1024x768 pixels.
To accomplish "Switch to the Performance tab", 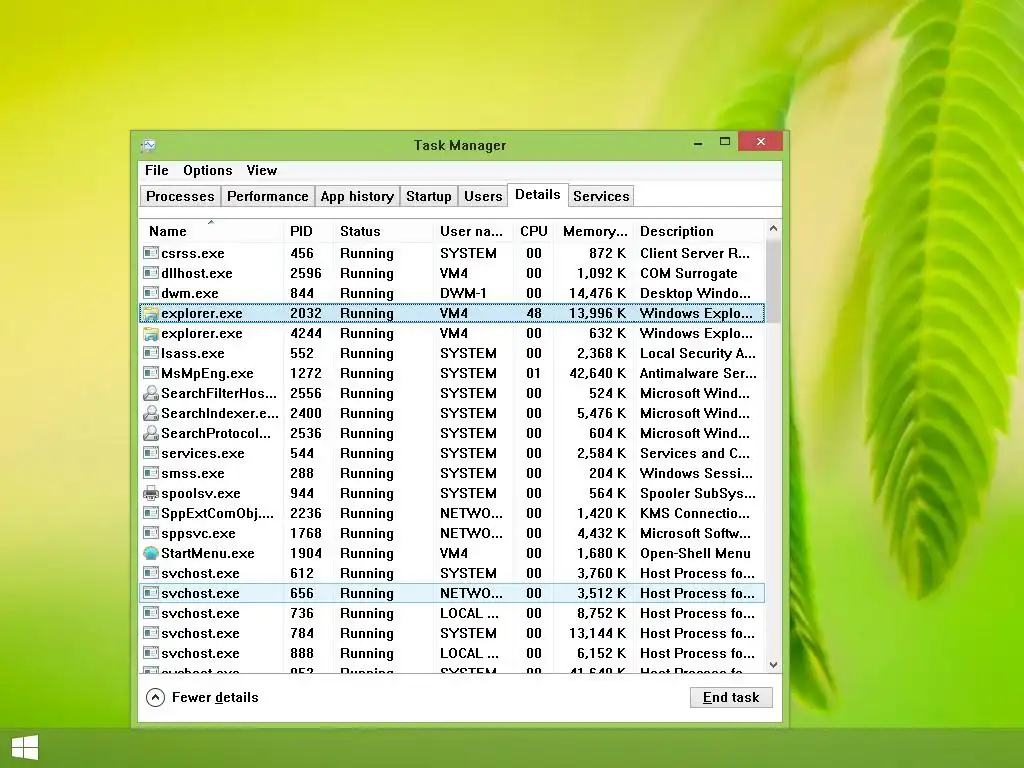I will [268, 196].
